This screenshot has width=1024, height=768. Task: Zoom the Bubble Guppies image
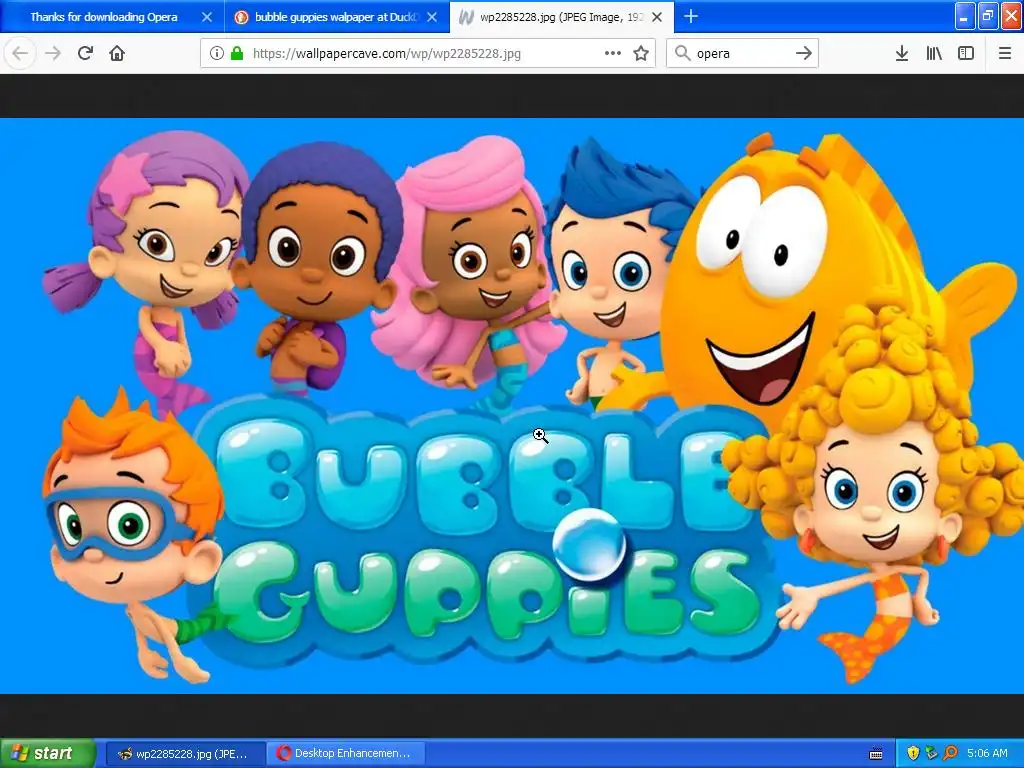tap(511, 406)
